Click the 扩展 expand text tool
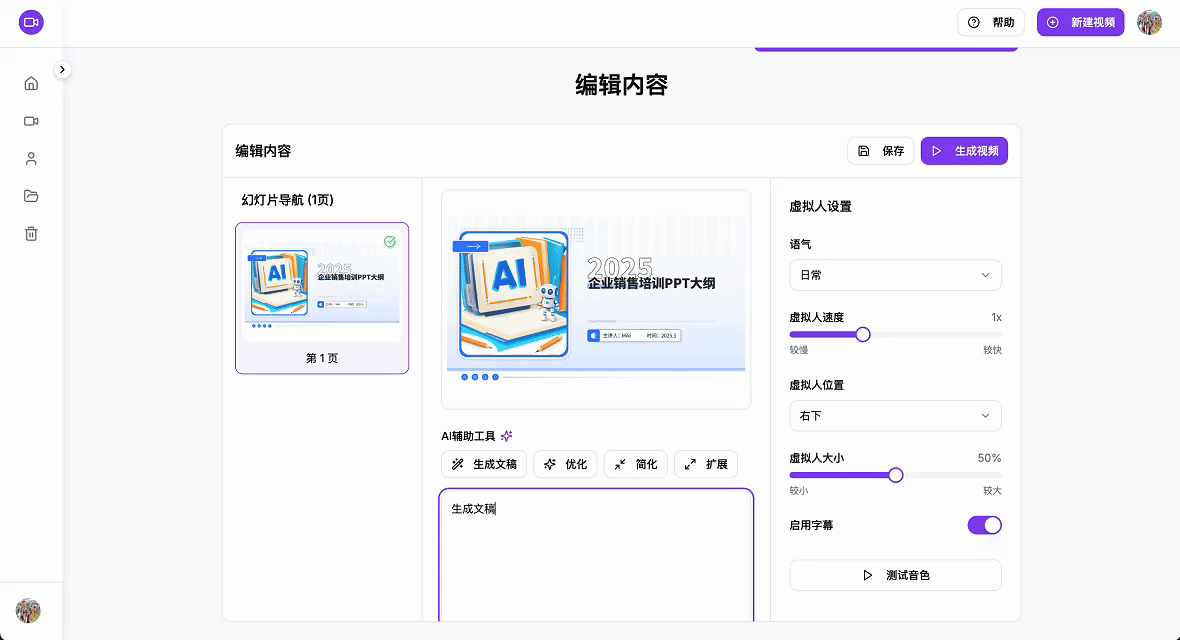Screen dimensions: 1180x640 [x=706, y=464]
